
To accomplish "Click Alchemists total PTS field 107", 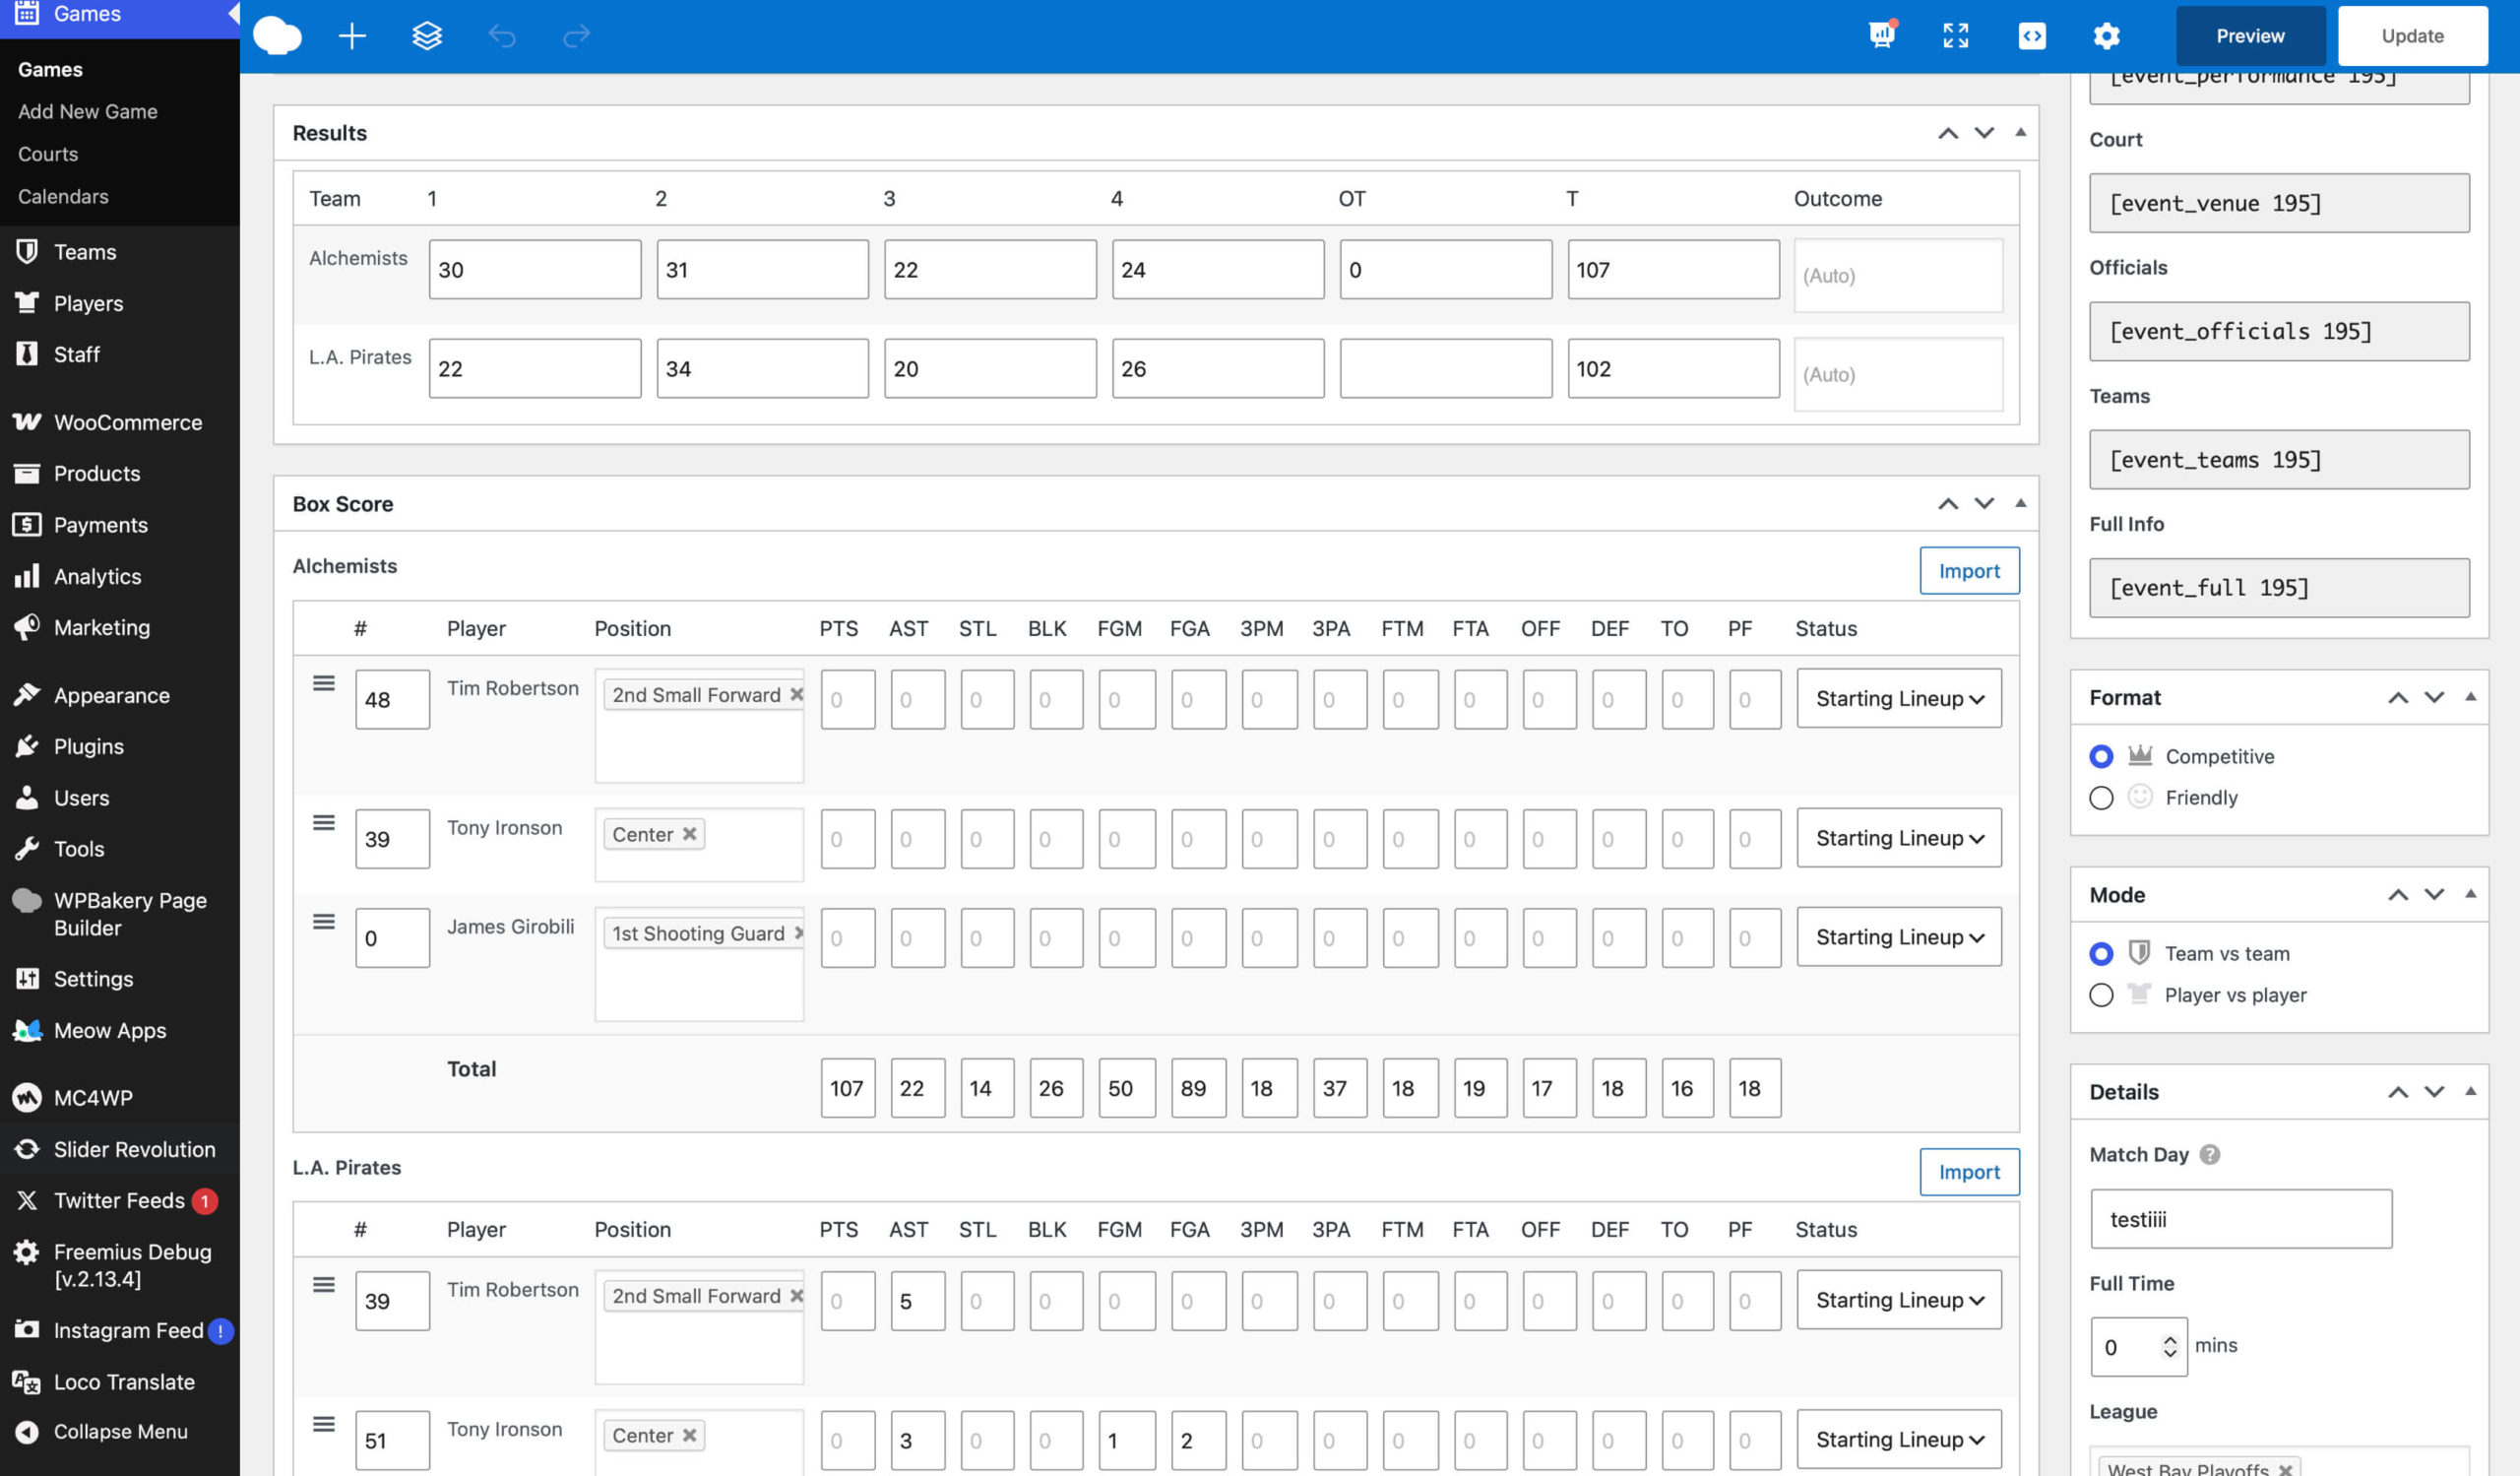I will (848, 1088).
